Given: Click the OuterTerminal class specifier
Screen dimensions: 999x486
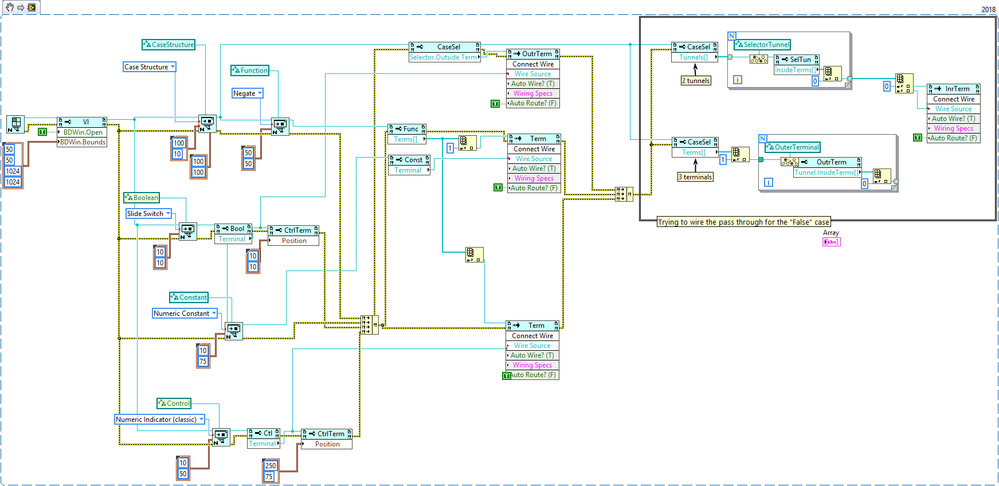Looking at the screenshot, I should click(x=793, y=147).
